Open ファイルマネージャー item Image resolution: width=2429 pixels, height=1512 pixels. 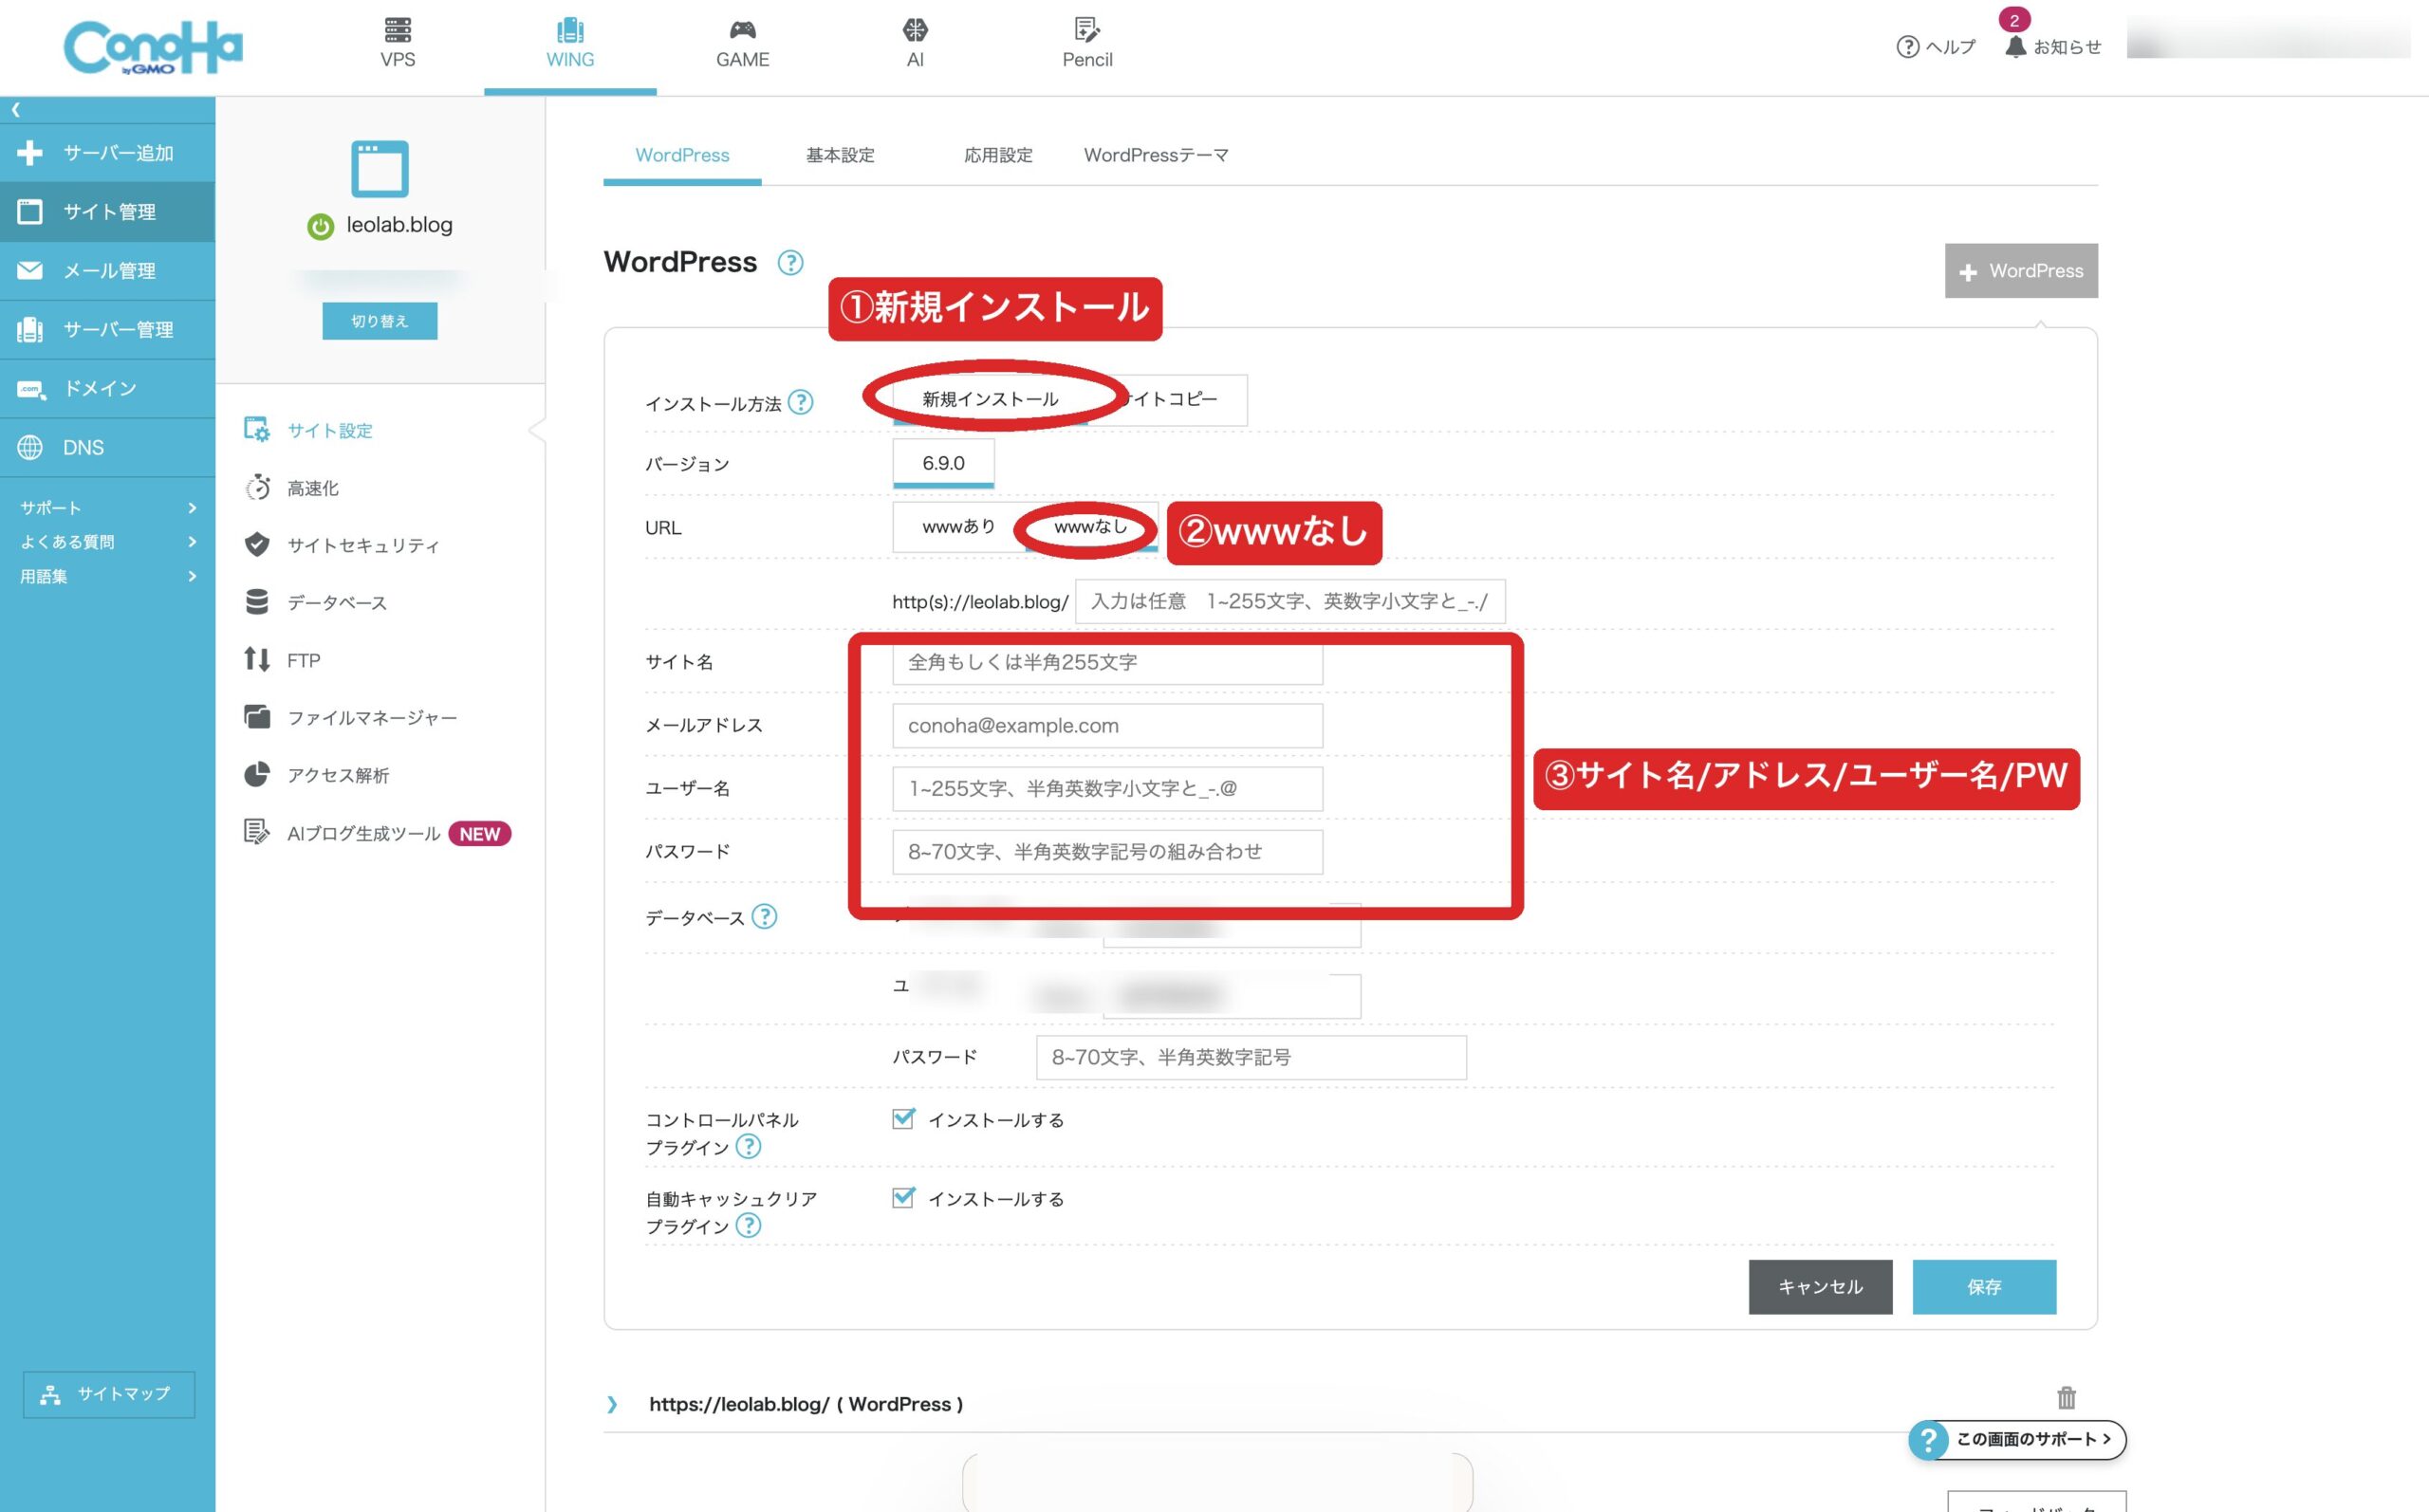point(351,717)
